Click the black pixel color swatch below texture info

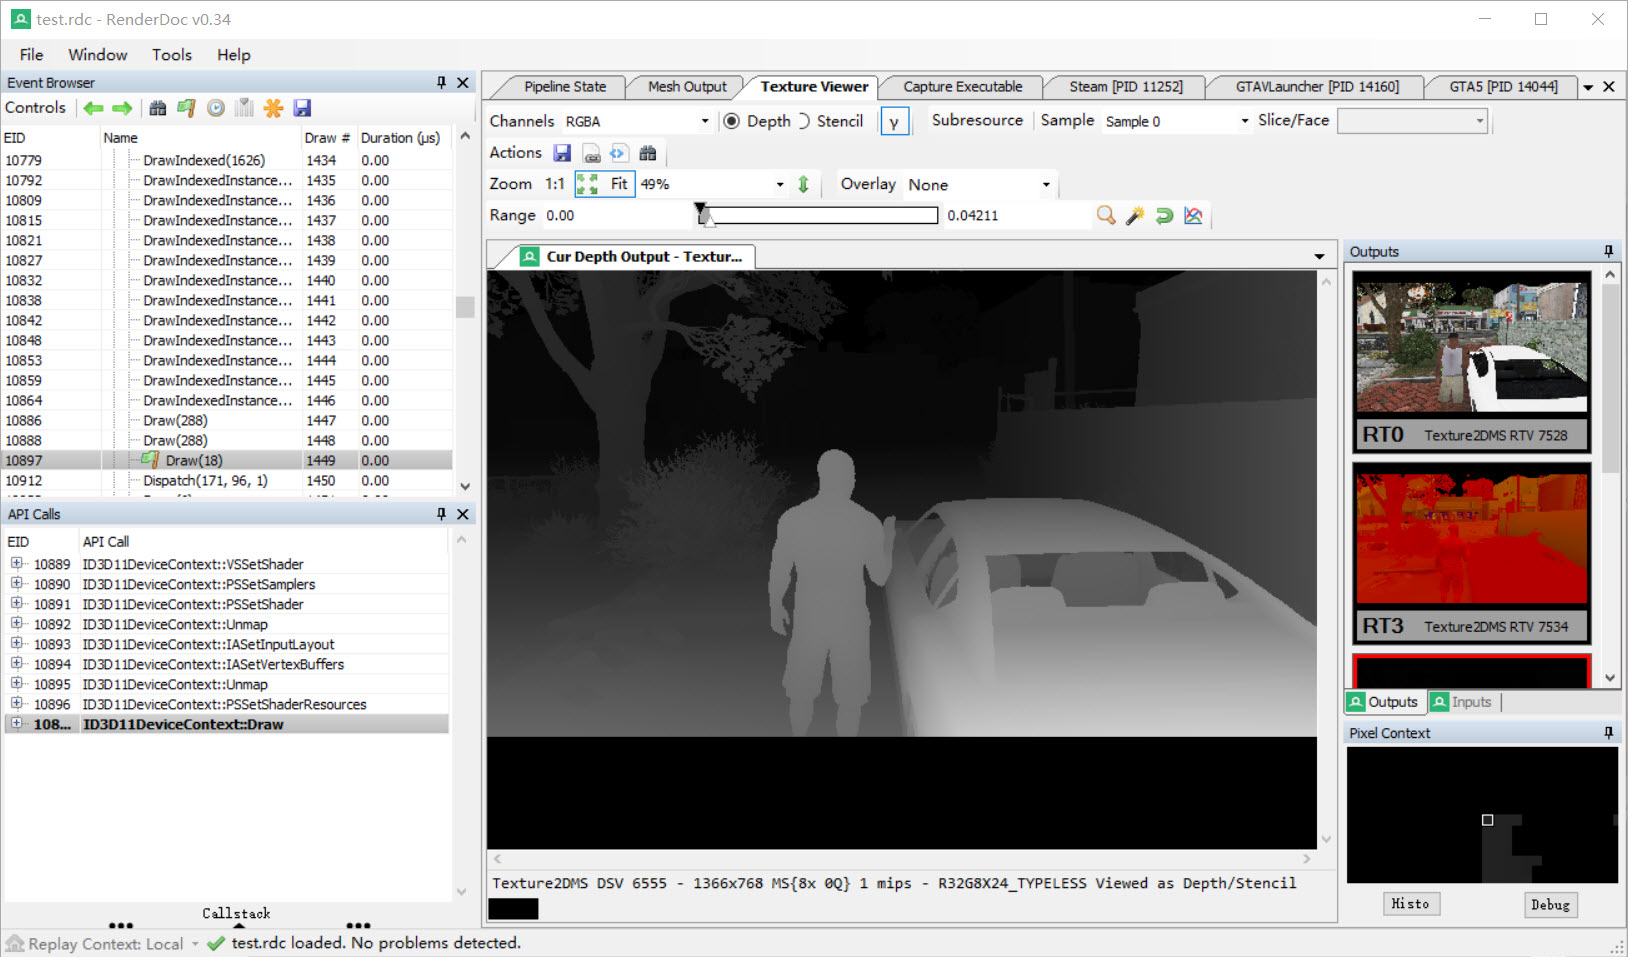click(513, 908)
